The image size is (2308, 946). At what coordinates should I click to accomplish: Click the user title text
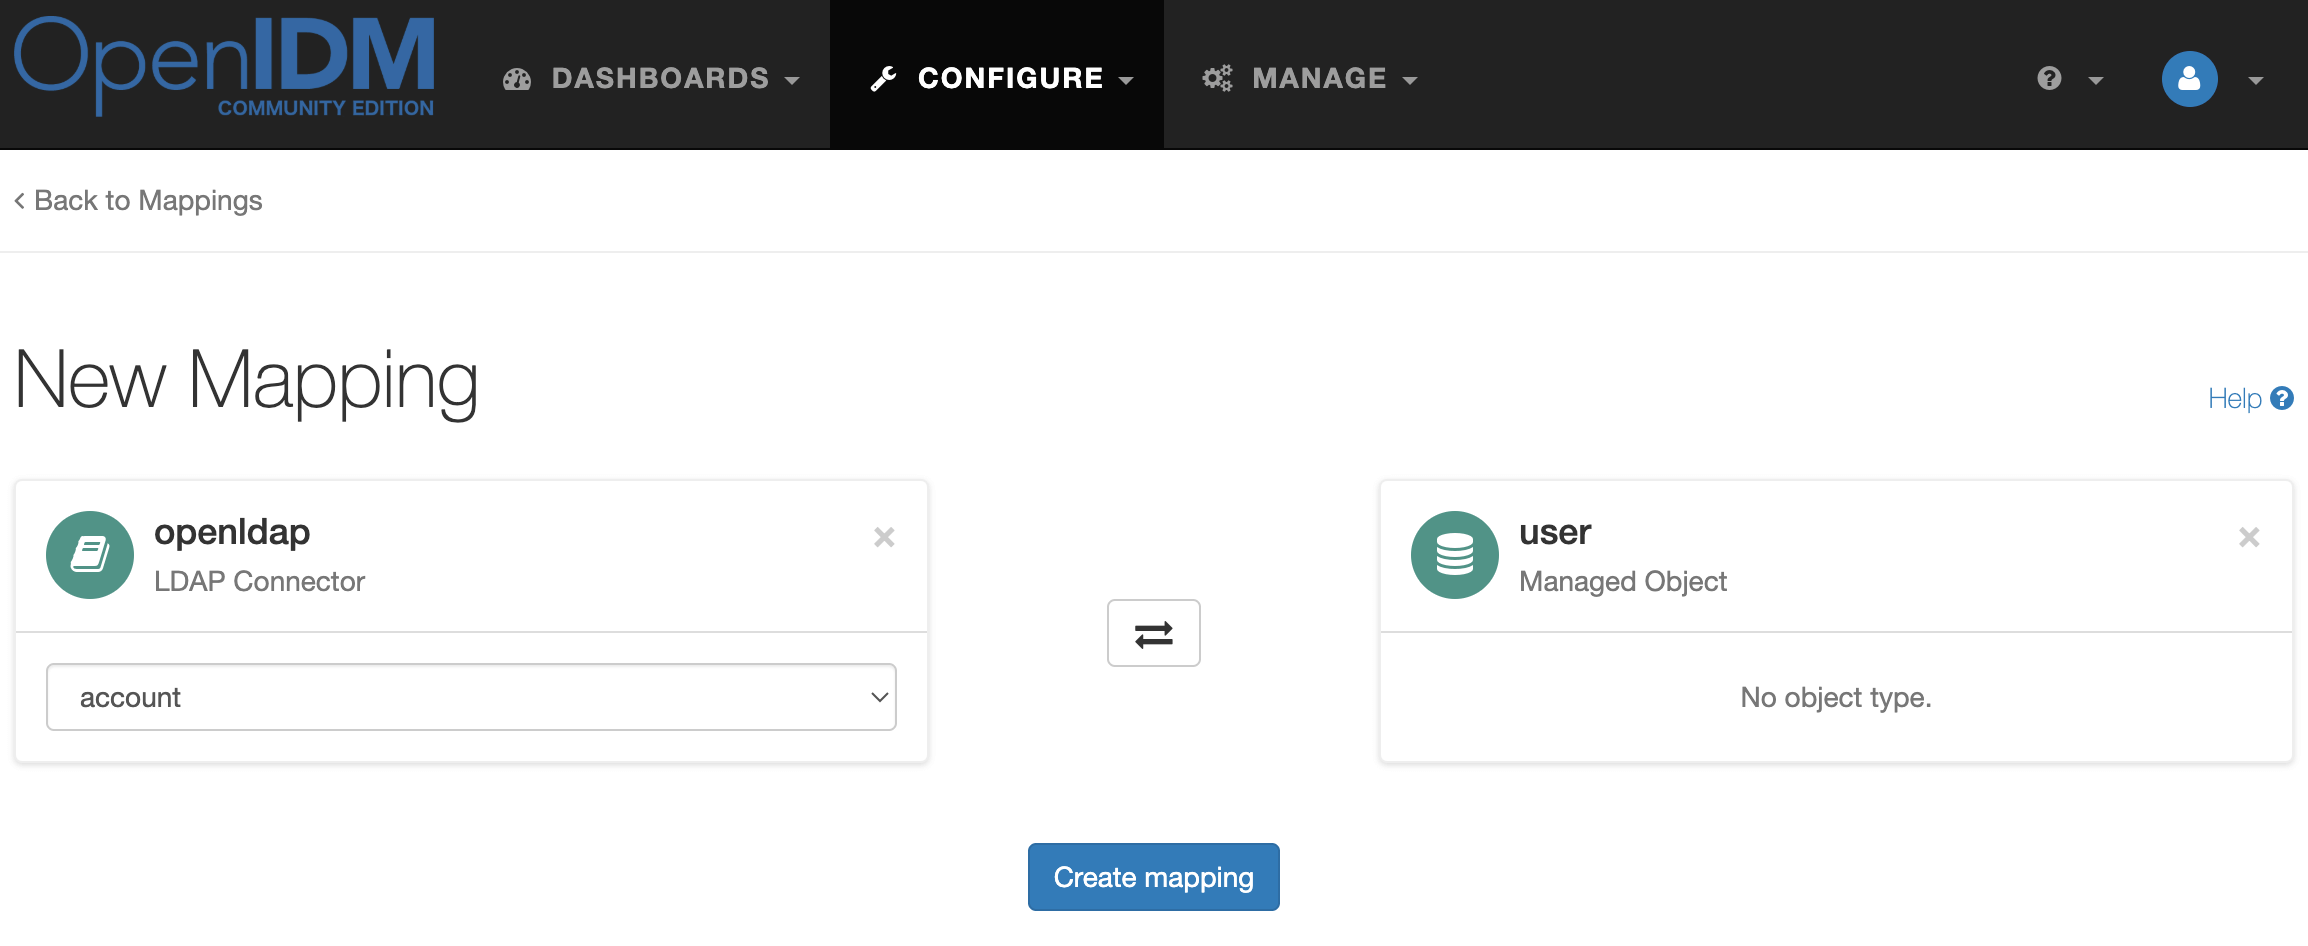coord(1555,532)
